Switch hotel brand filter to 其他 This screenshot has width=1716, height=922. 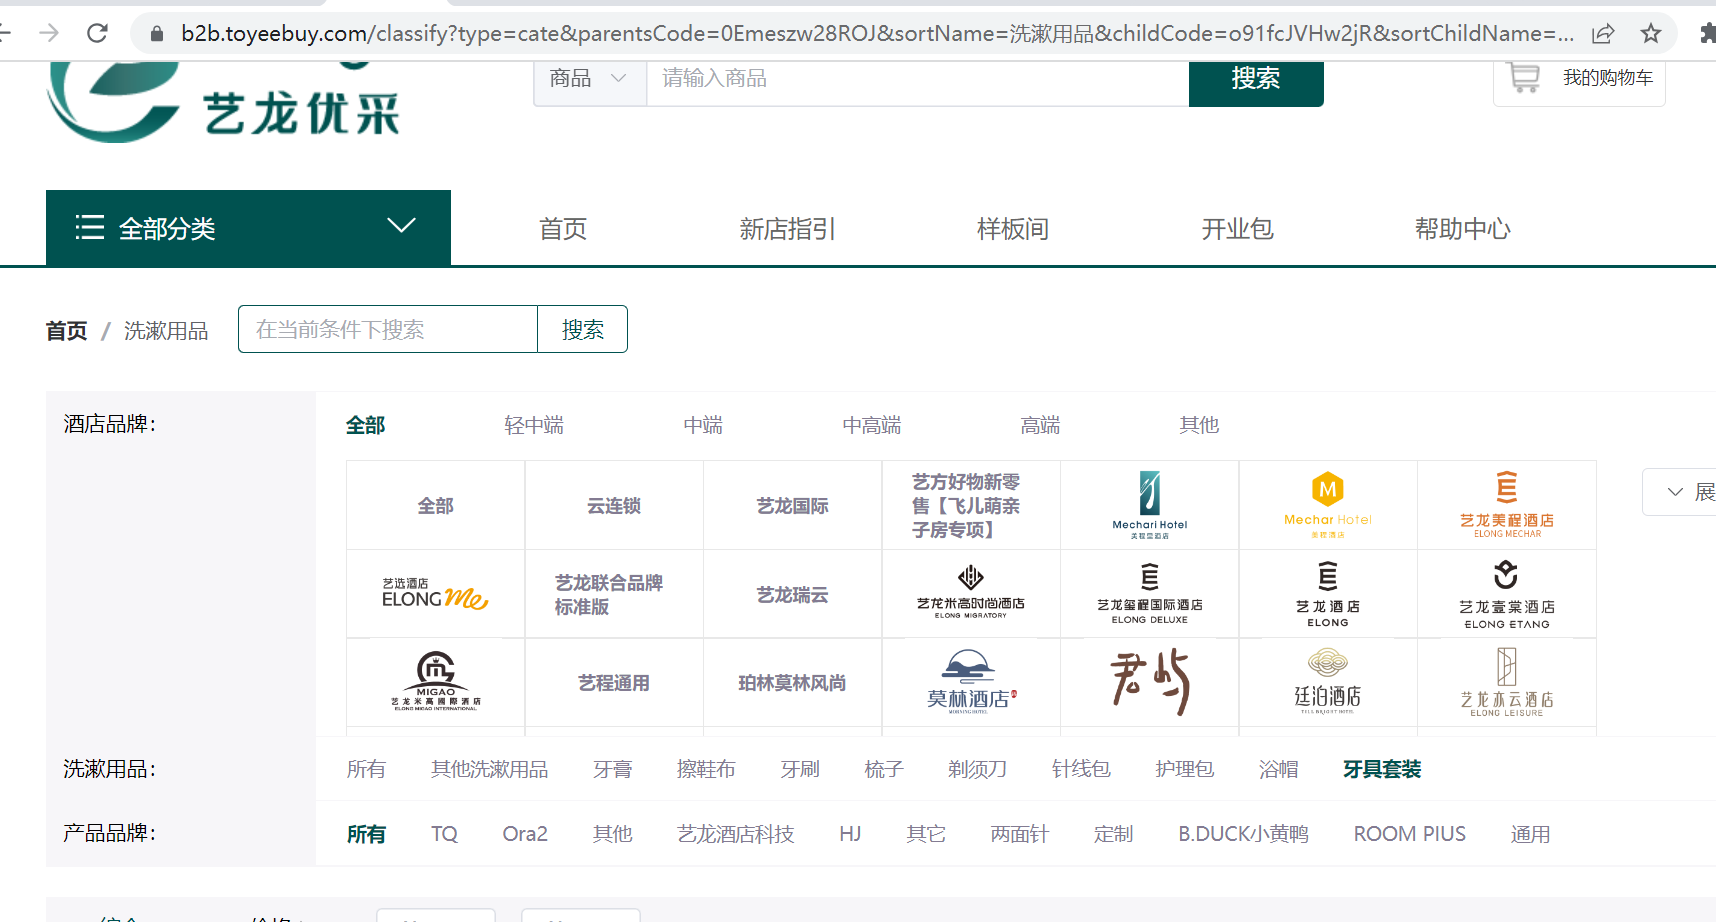[1199, 425]
